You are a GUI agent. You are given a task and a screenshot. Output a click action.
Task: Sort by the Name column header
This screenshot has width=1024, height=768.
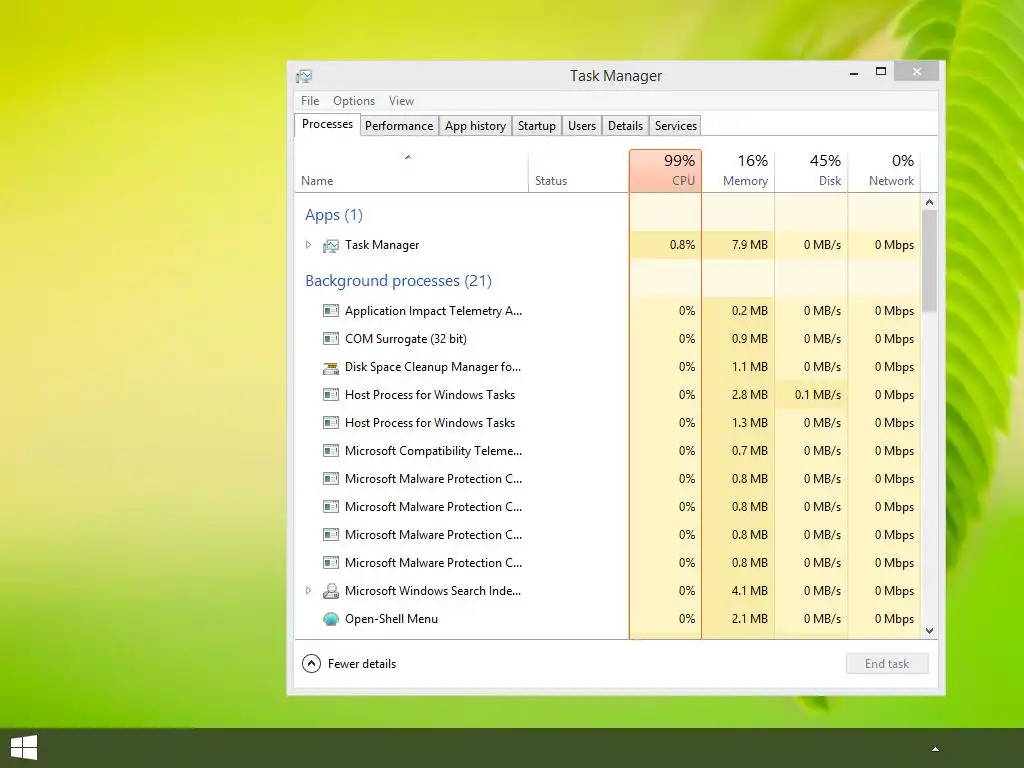click(x=411, y=171)
